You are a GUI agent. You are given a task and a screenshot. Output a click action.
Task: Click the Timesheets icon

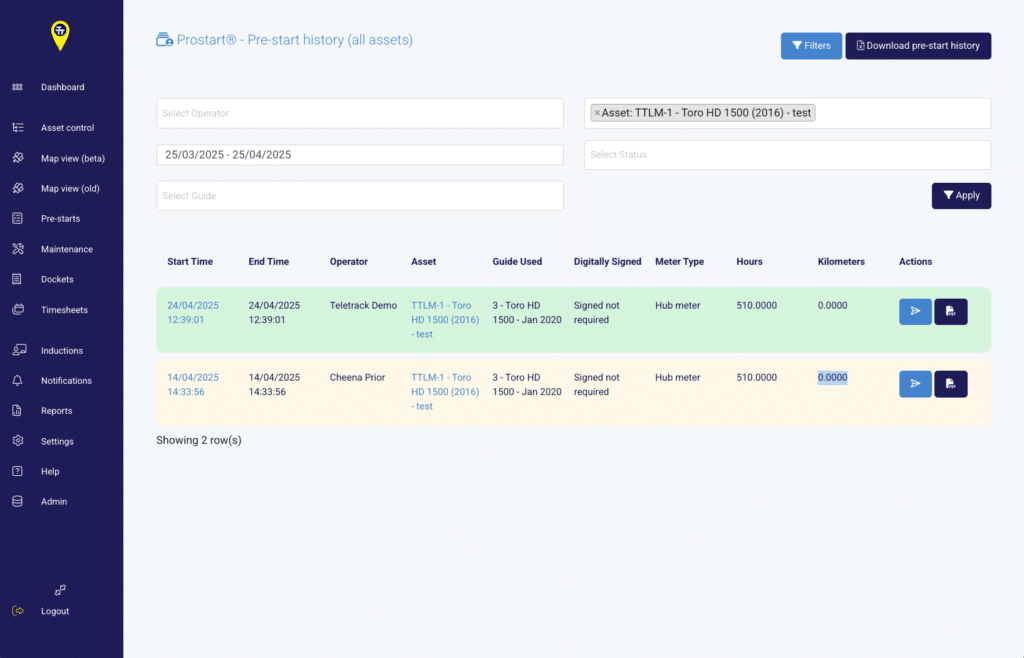tap(18, 309)
